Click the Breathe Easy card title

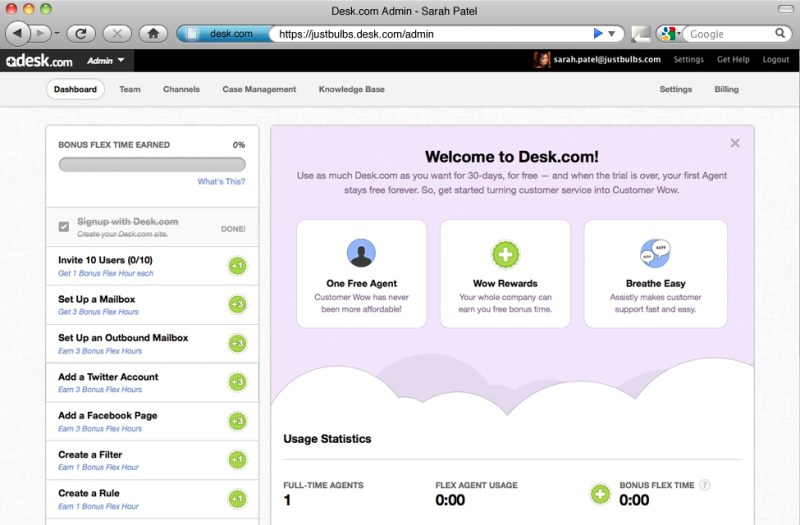point(656,283)
